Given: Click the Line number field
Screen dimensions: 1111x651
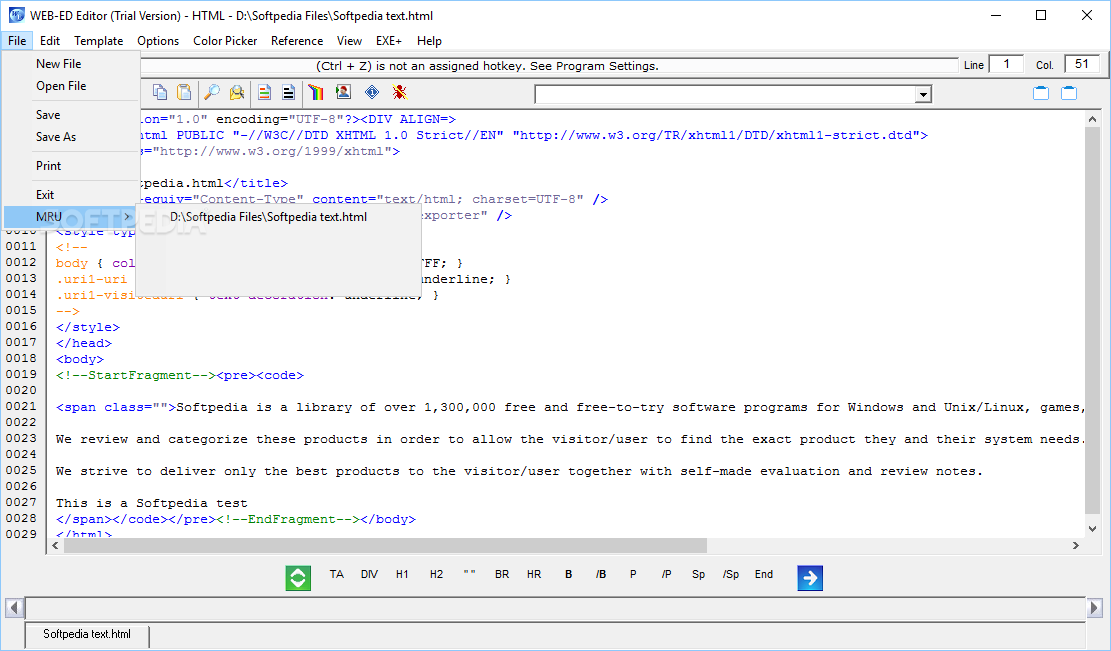Looking at the screenshot, I should (x=1006, y=64).
